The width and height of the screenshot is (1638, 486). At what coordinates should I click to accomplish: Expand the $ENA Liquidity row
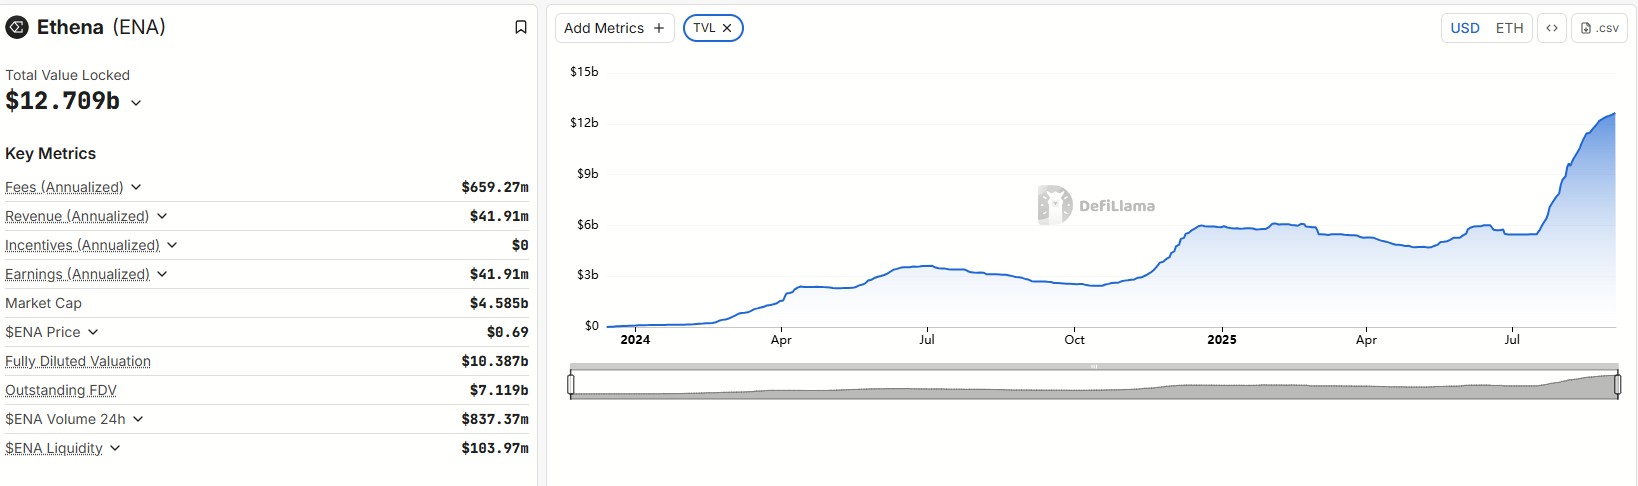[115, 448]
